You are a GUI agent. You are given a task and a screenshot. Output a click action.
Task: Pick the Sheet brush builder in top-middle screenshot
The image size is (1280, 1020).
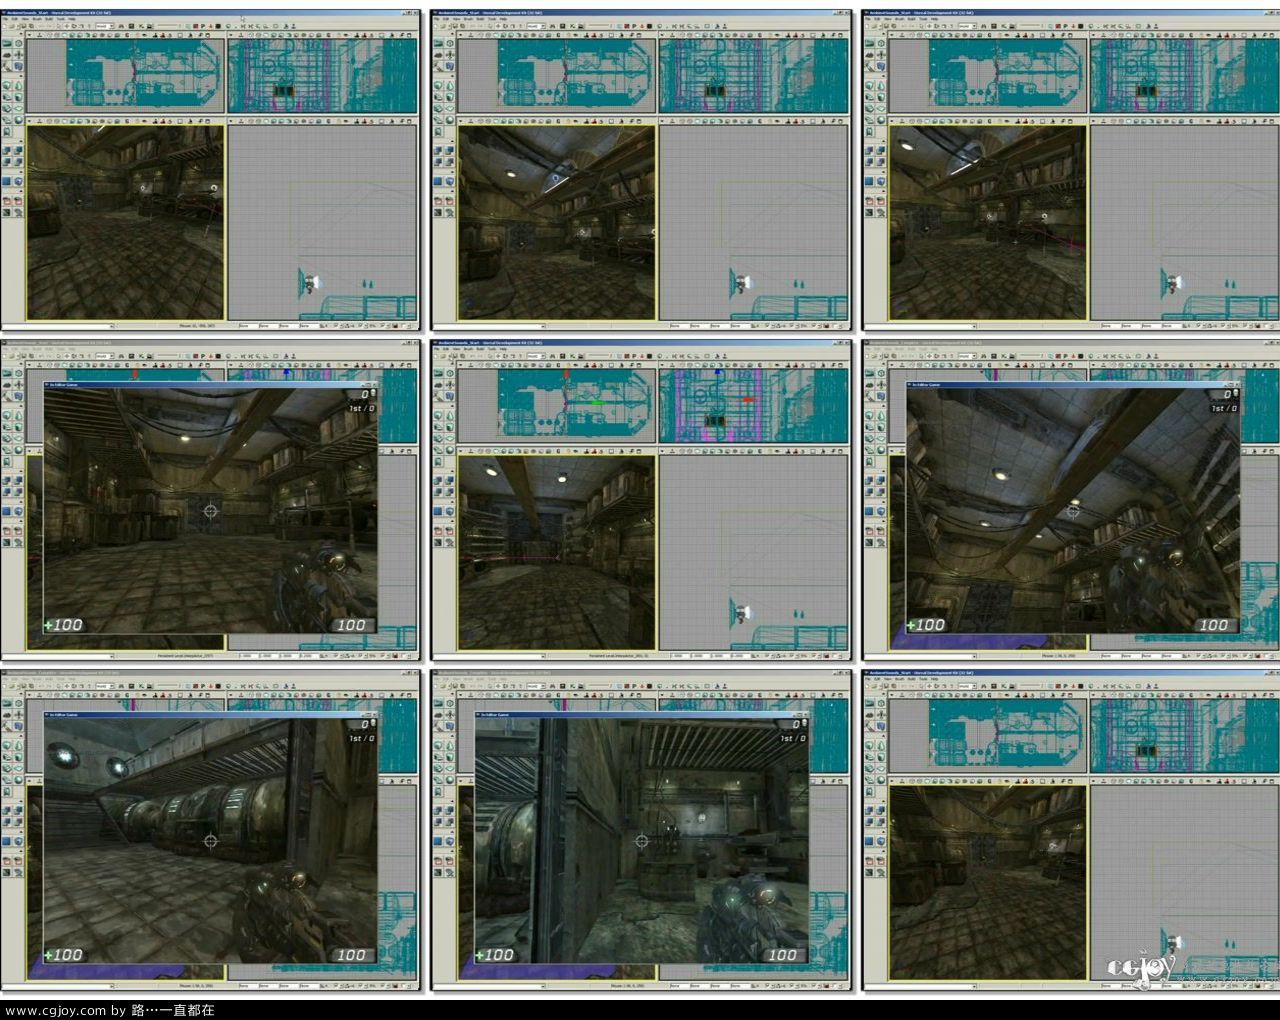[451, 109]
